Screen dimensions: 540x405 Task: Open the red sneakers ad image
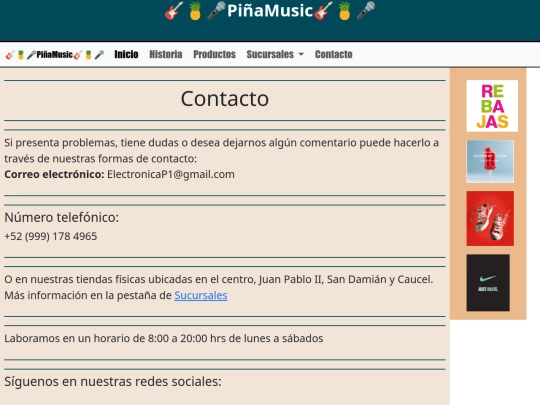(490, 218)
